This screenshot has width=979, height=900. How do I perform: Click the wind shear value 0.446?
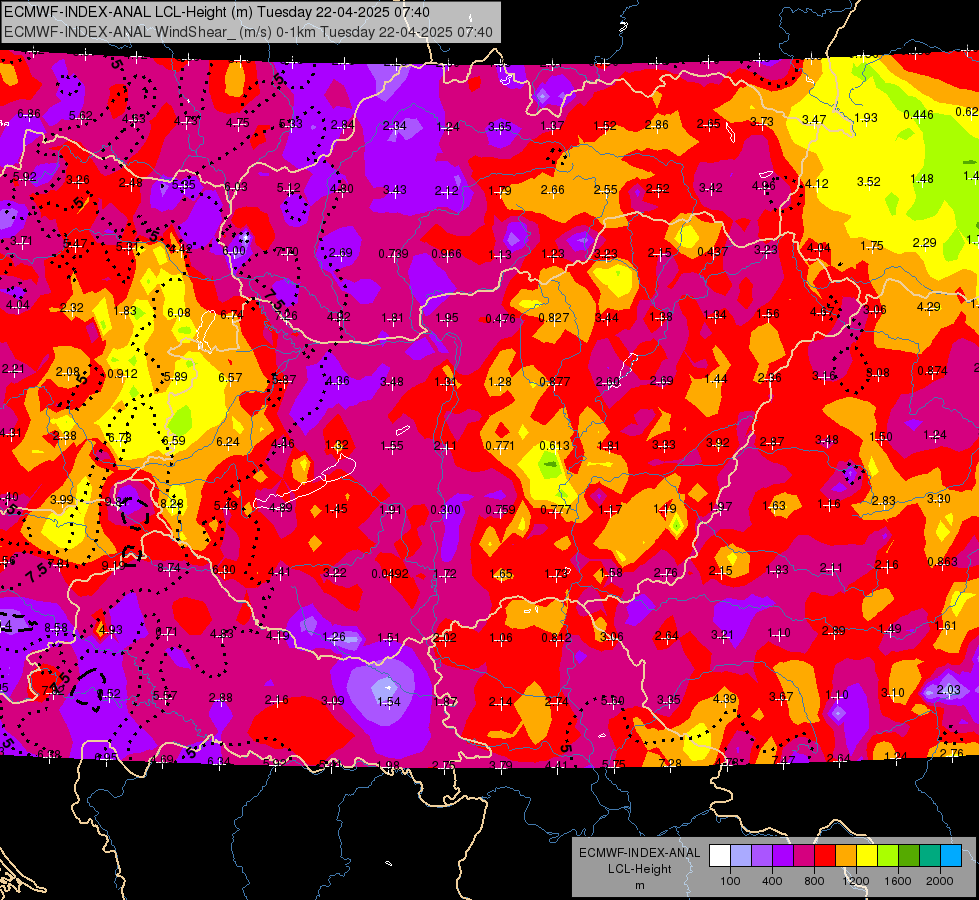(918, 115)
